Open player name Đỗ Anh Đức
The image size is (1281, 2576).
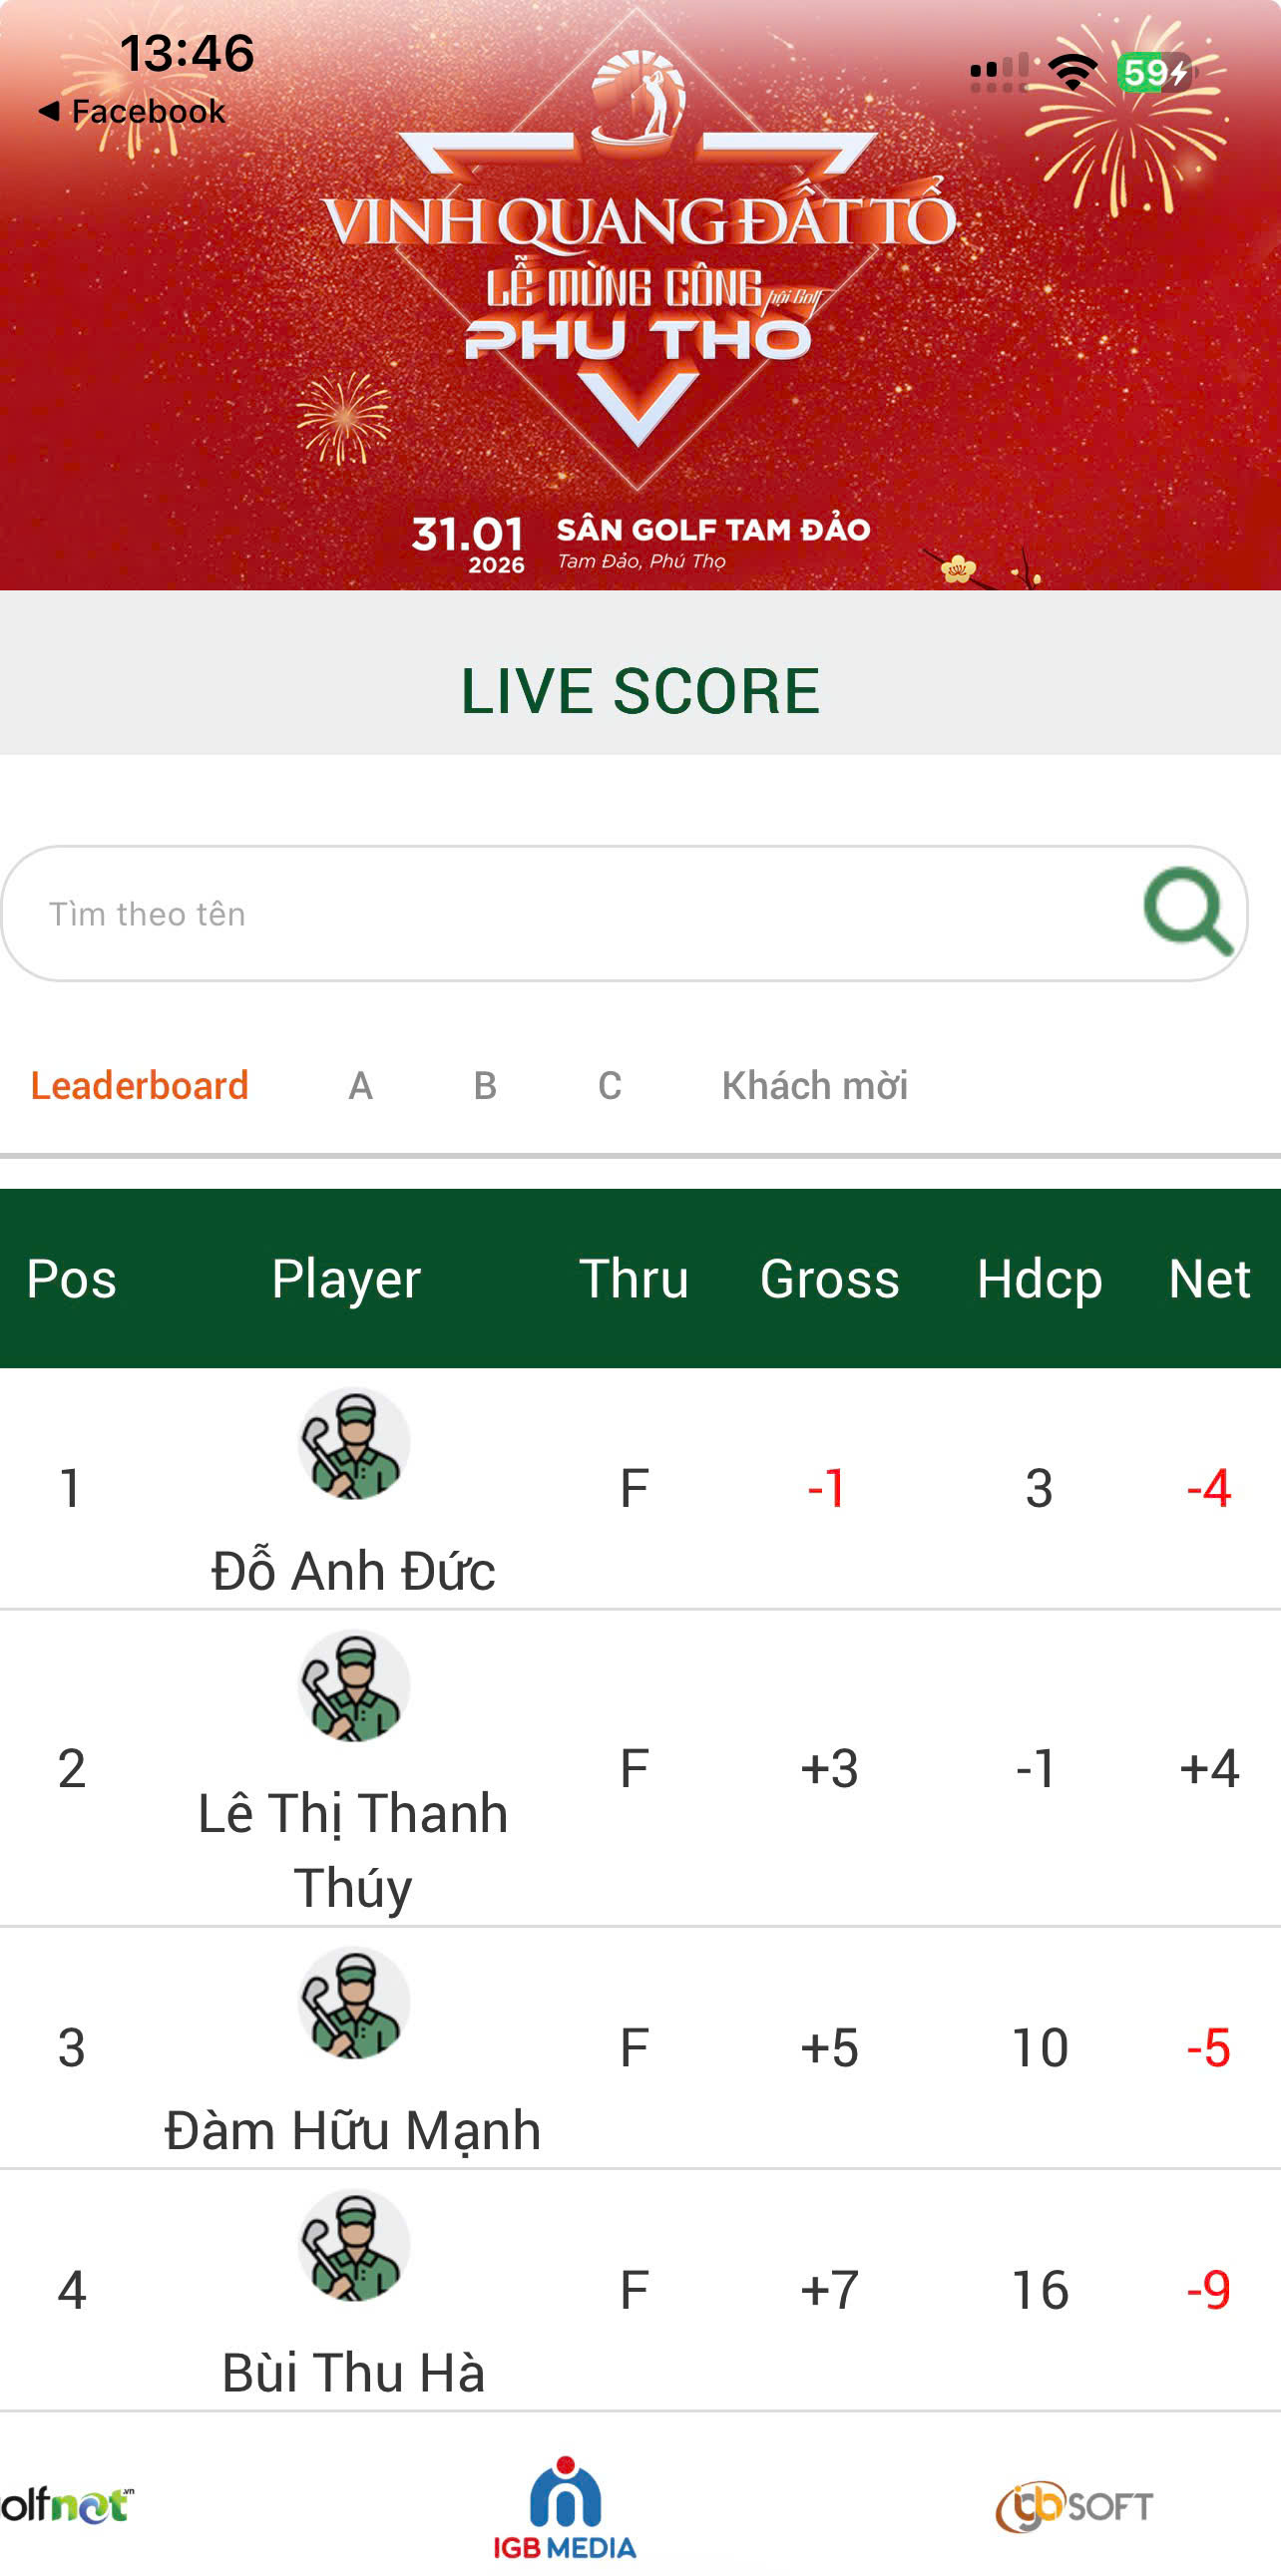353,1570
